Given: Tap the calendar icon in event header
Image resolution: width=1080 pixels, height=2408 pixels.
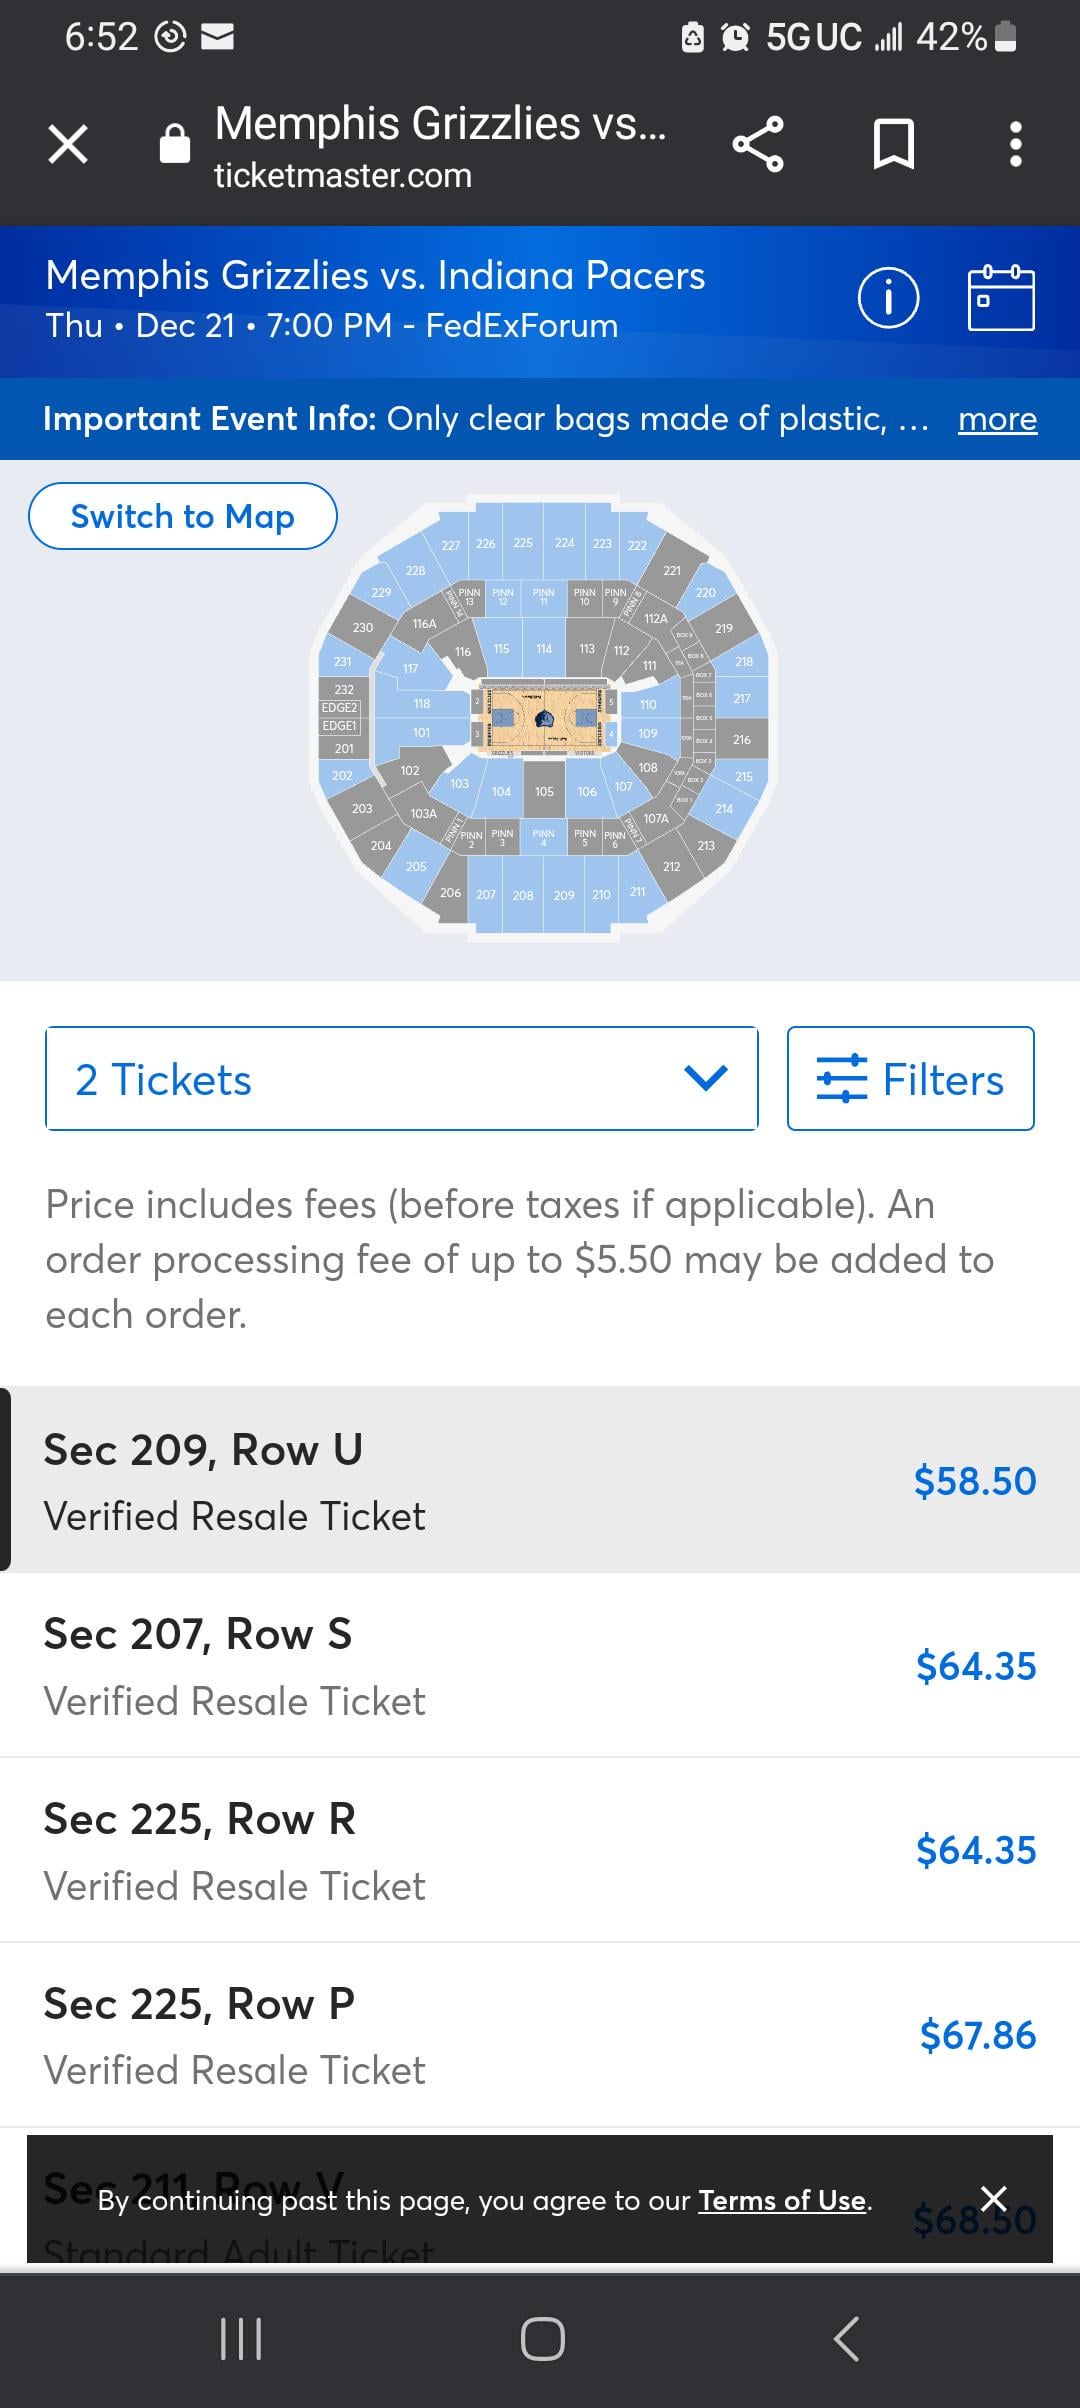Looking at the screenshot, I should [1000, 298].
